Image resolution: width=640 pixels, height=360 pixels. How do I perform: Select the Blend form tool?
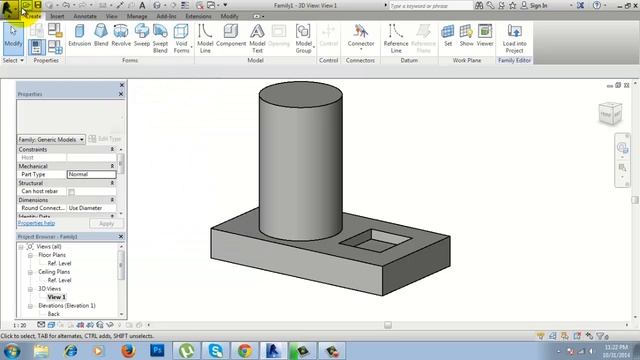click(101, 35)
